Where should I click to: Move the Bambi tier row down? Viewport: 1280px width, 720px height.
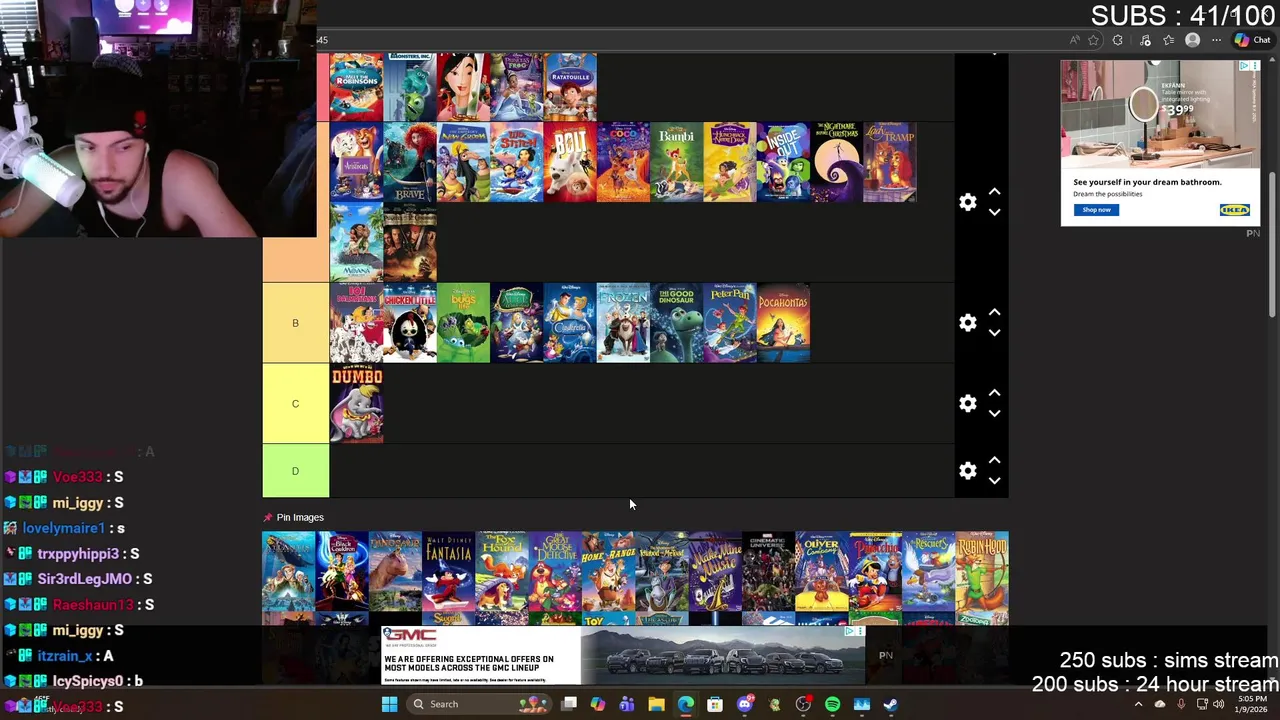(x=994, y=212)
